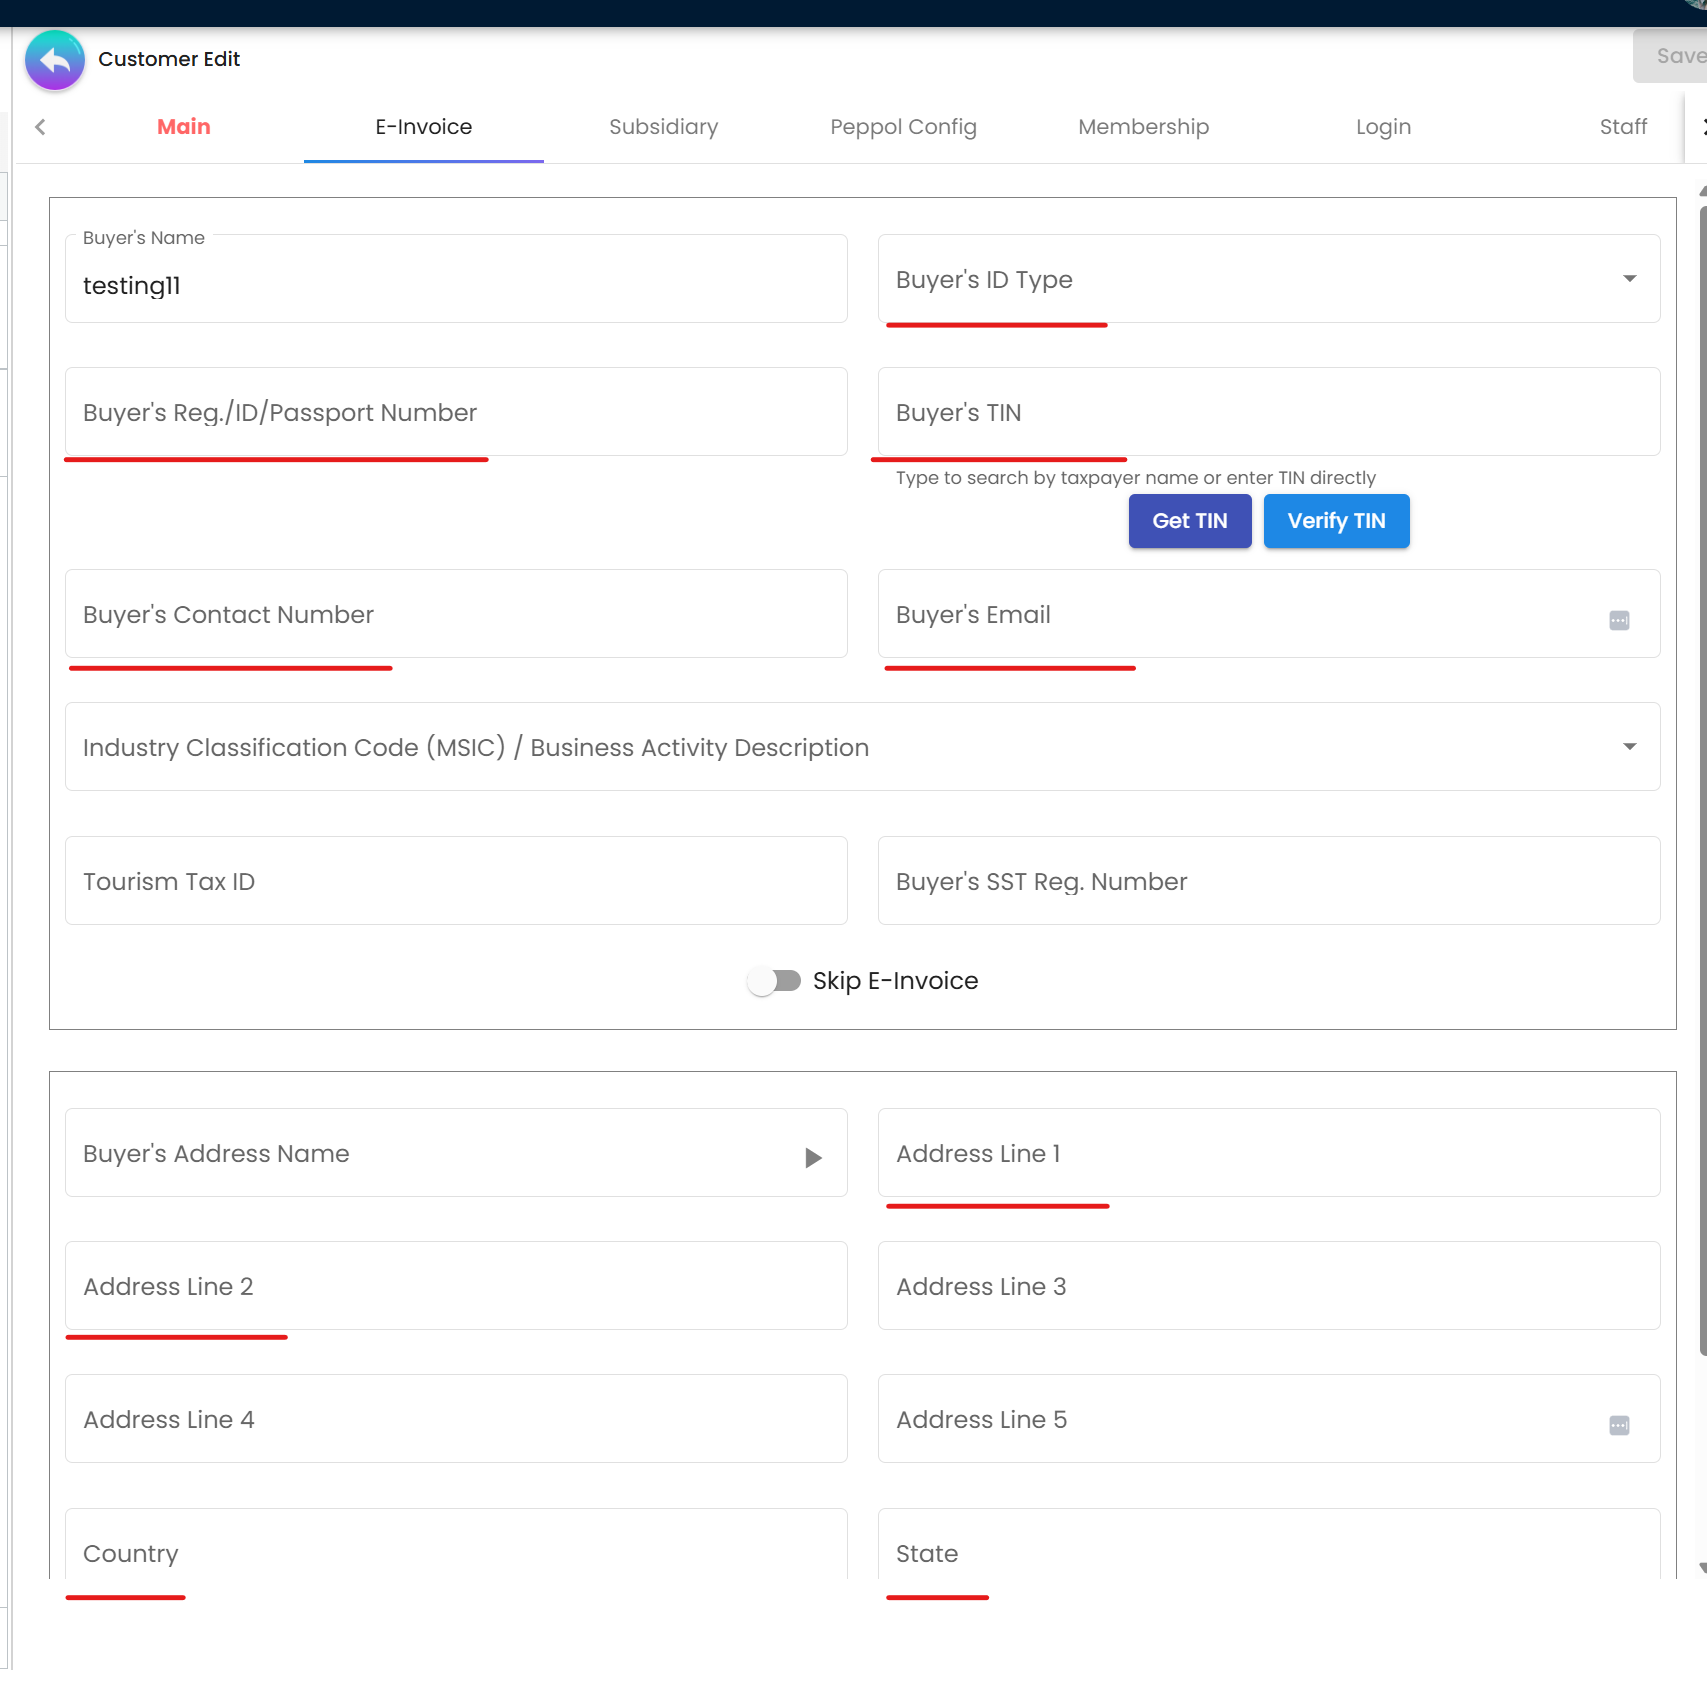Click the back arrow navigation icon
This screenshot has width=1707, height=1707.
pyautogui.click(x=54, y=60)
